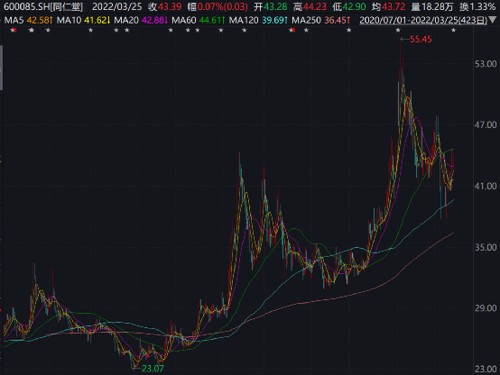Select the 2022/03/25 date in the header
This screenshot has width=500, height=375.
pyautogui.click(x=117, y=7)
